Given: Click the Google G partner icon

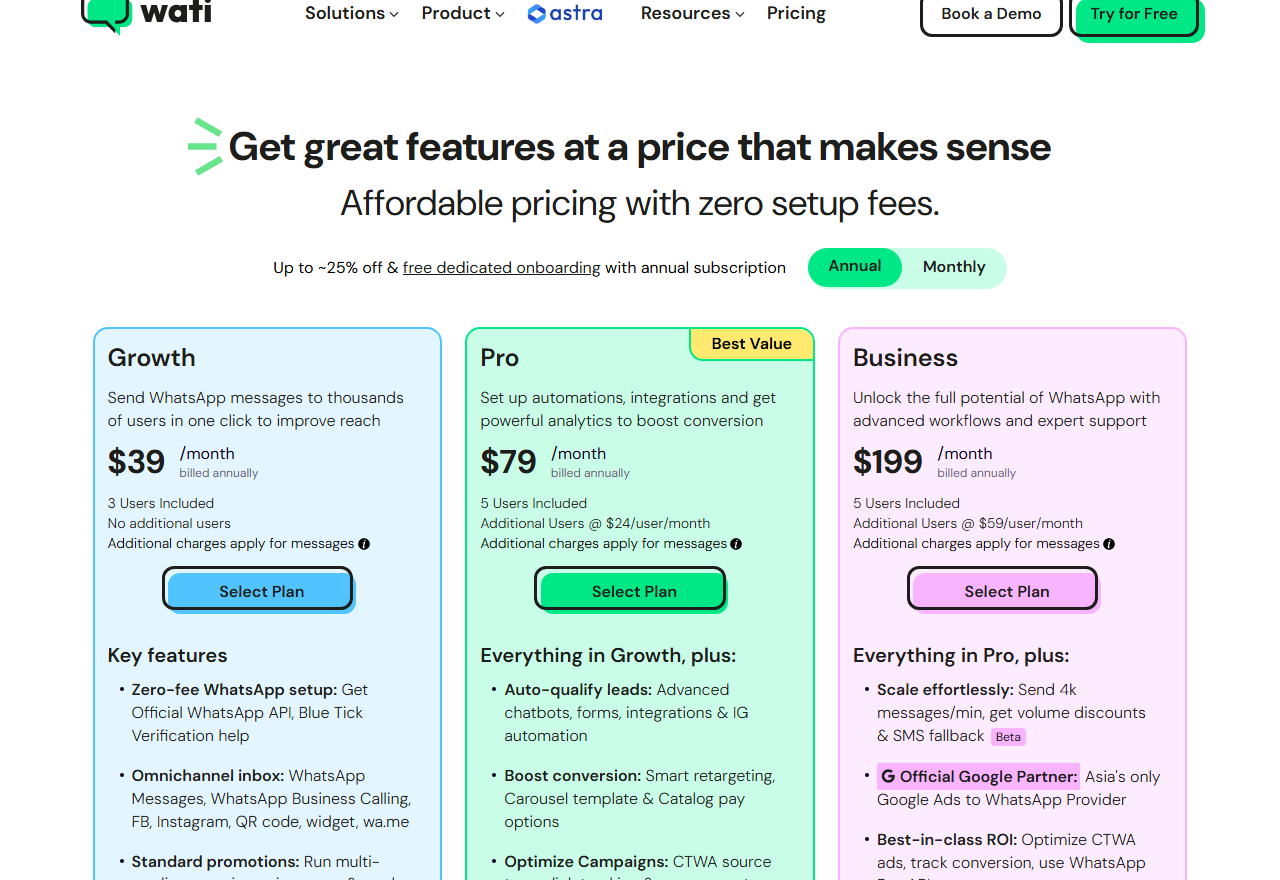Looking at the screenshot, I should point(887,776).
